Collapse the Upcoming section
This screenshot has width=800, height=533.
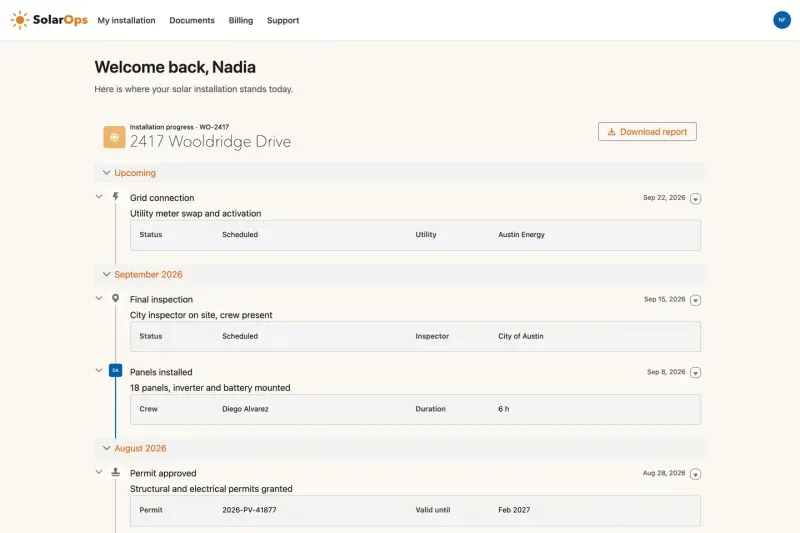(106, 172)
